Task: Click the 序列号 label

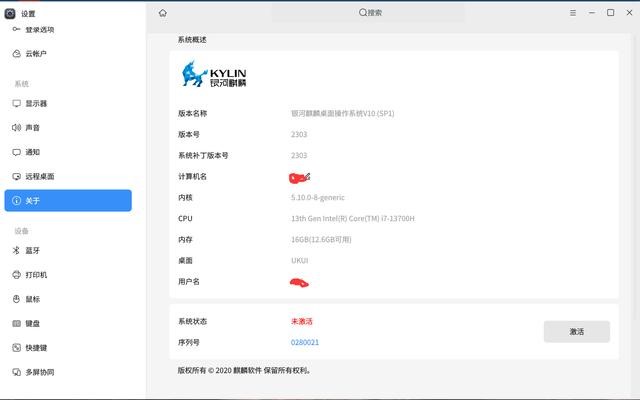Action: click(x=189, y=342)
